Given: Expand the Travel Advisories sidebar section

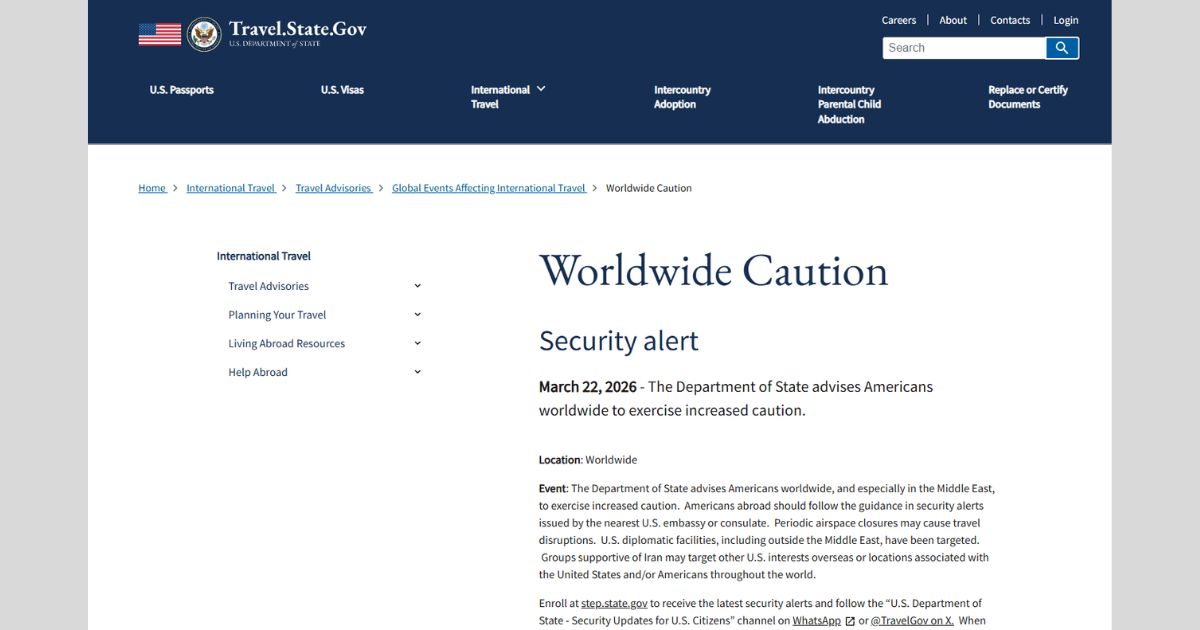Looking at the screenshot, I should 417,286.
